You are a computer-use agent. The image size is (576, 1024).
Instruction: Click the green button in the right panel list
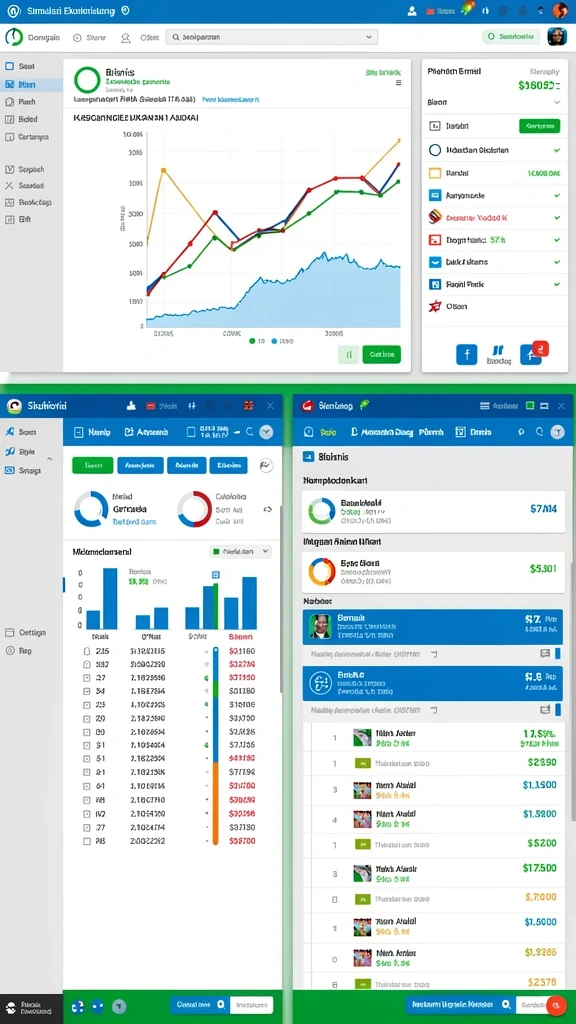(539, 126)
